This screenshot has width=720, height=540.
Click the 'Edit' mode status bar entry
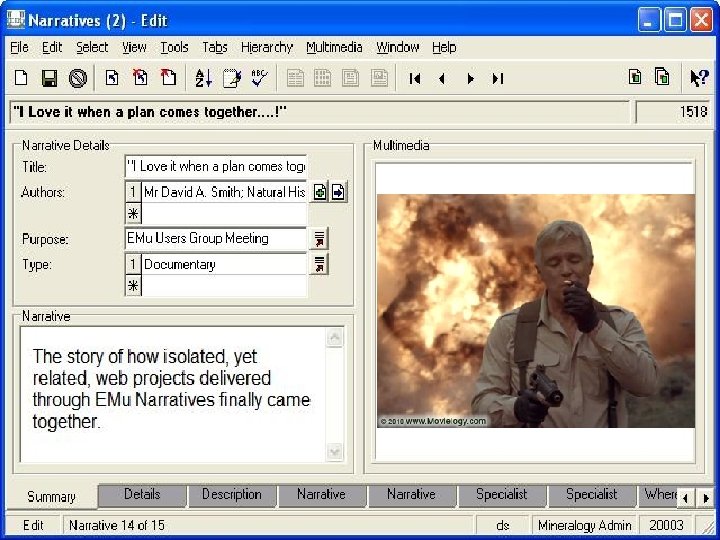(33, 525)
